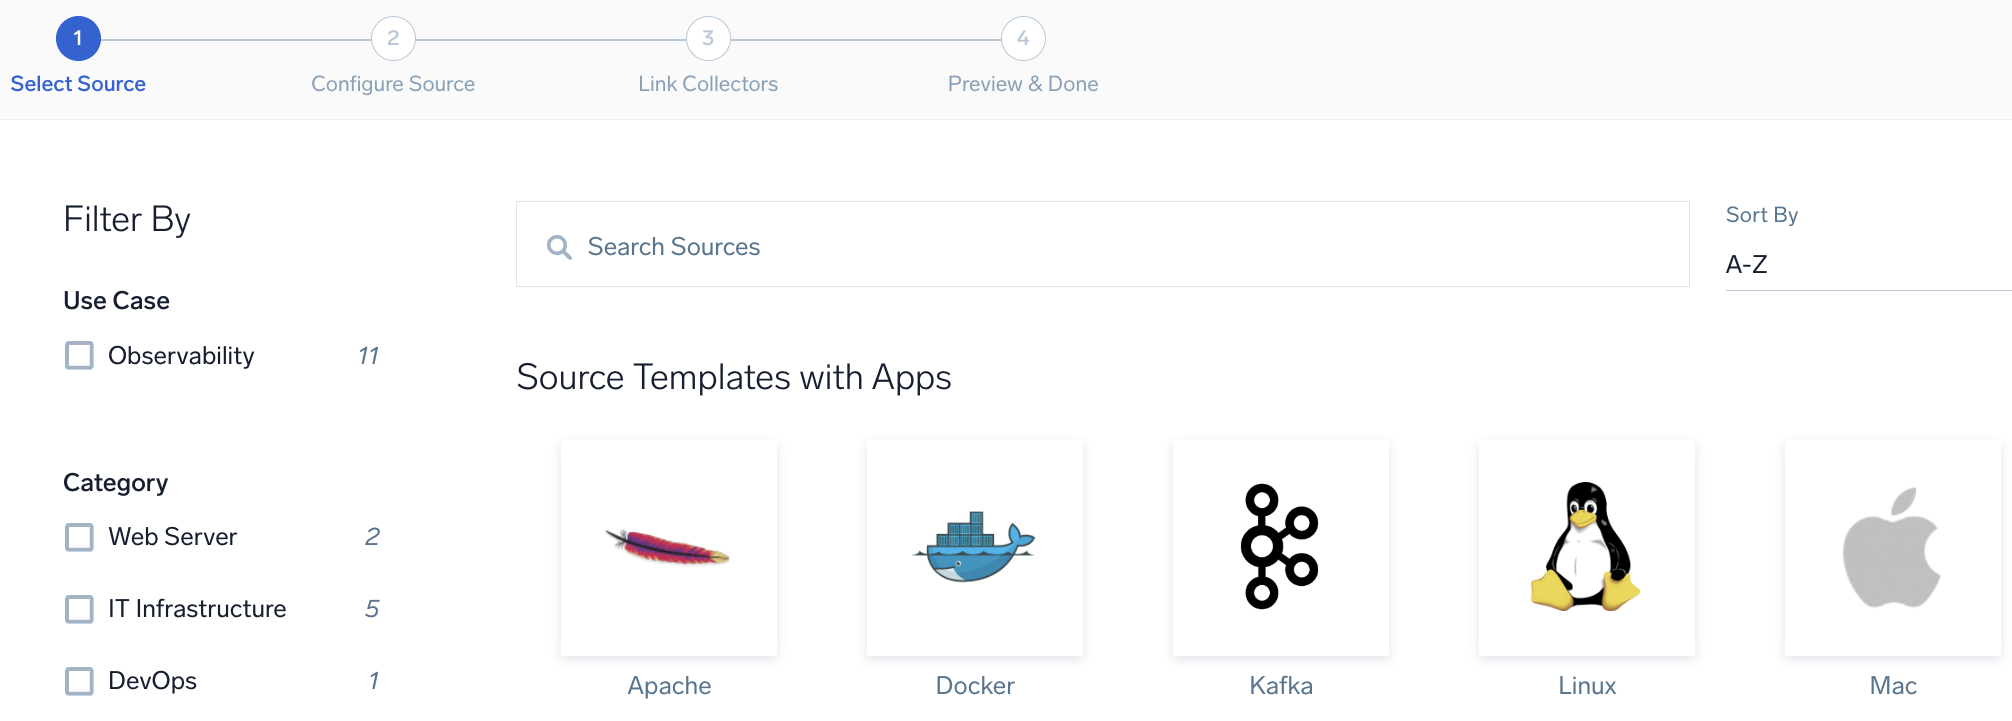2012x721 pixels.
Task: Check the Web Server category filter
Action: [x=79, y=537]
